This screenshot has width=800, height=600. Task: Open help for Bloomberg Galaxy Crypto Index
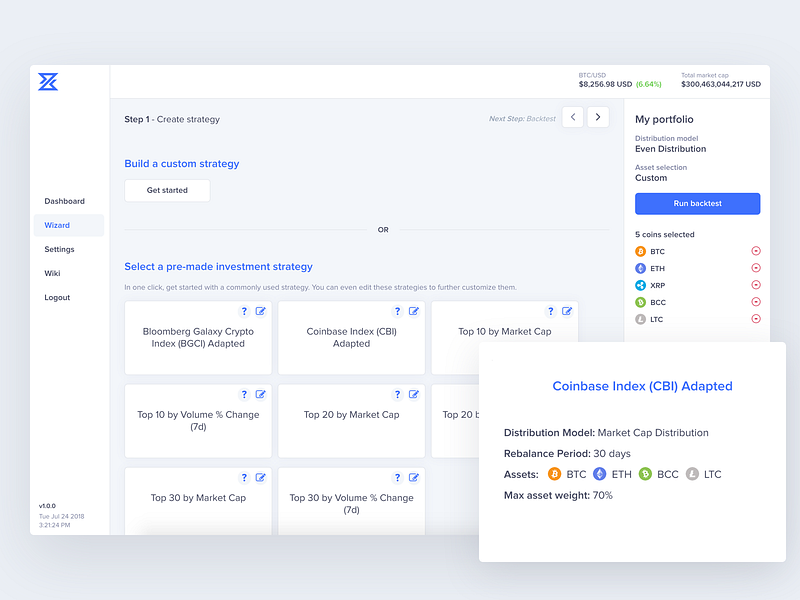pyautogui.click(x=244, y=311)
